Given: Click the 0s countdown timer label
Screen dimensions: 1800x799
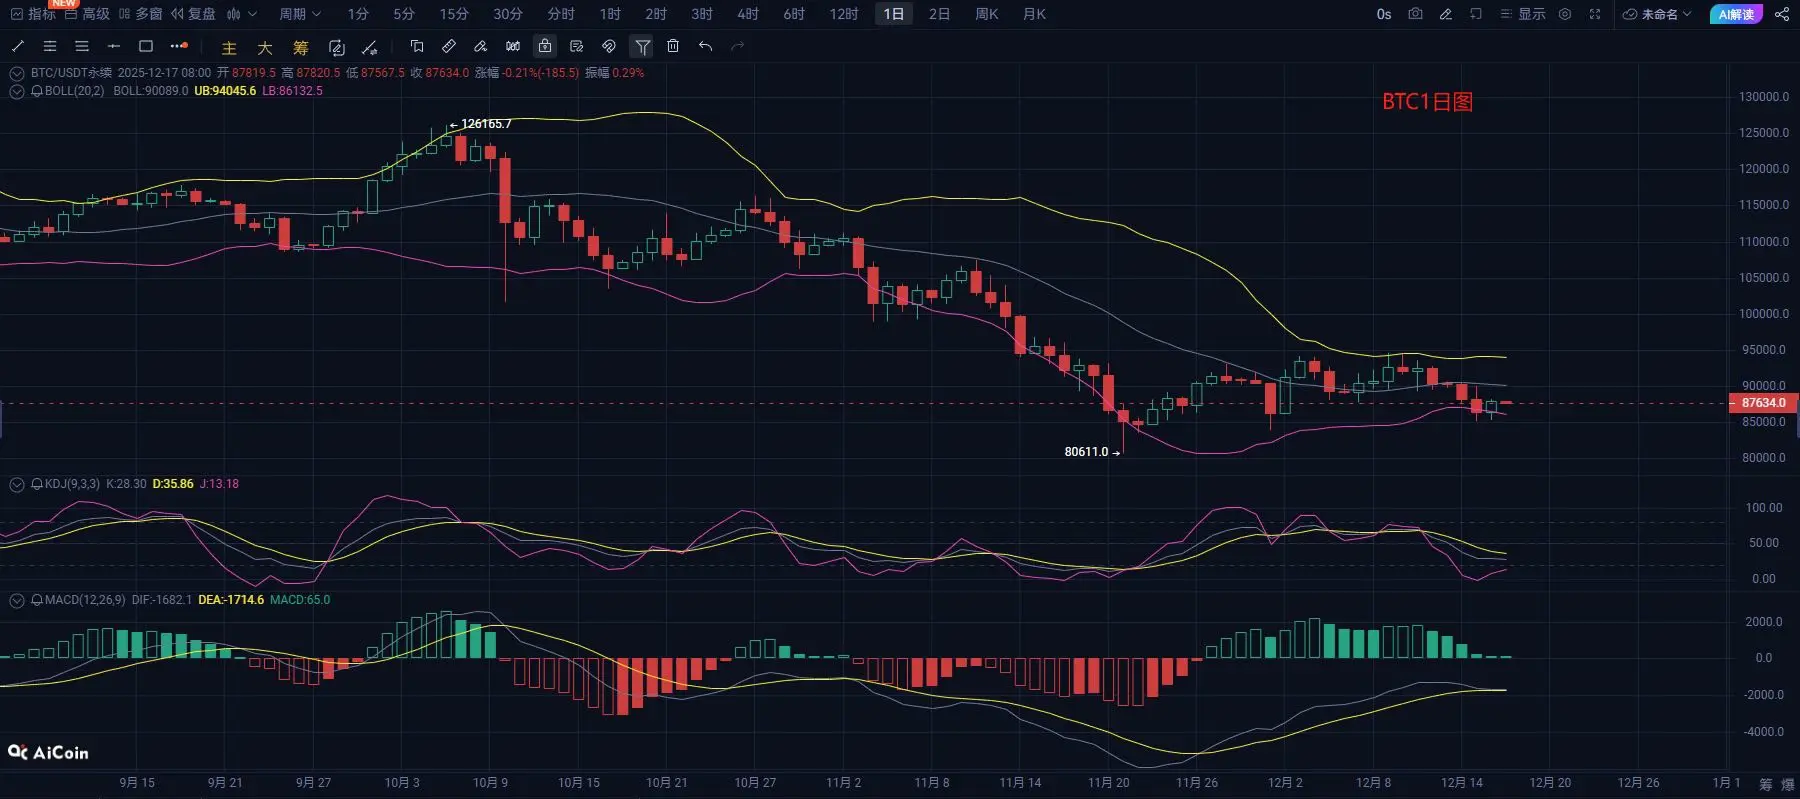Looking at the screenshot, I should tap(1384, 14).
